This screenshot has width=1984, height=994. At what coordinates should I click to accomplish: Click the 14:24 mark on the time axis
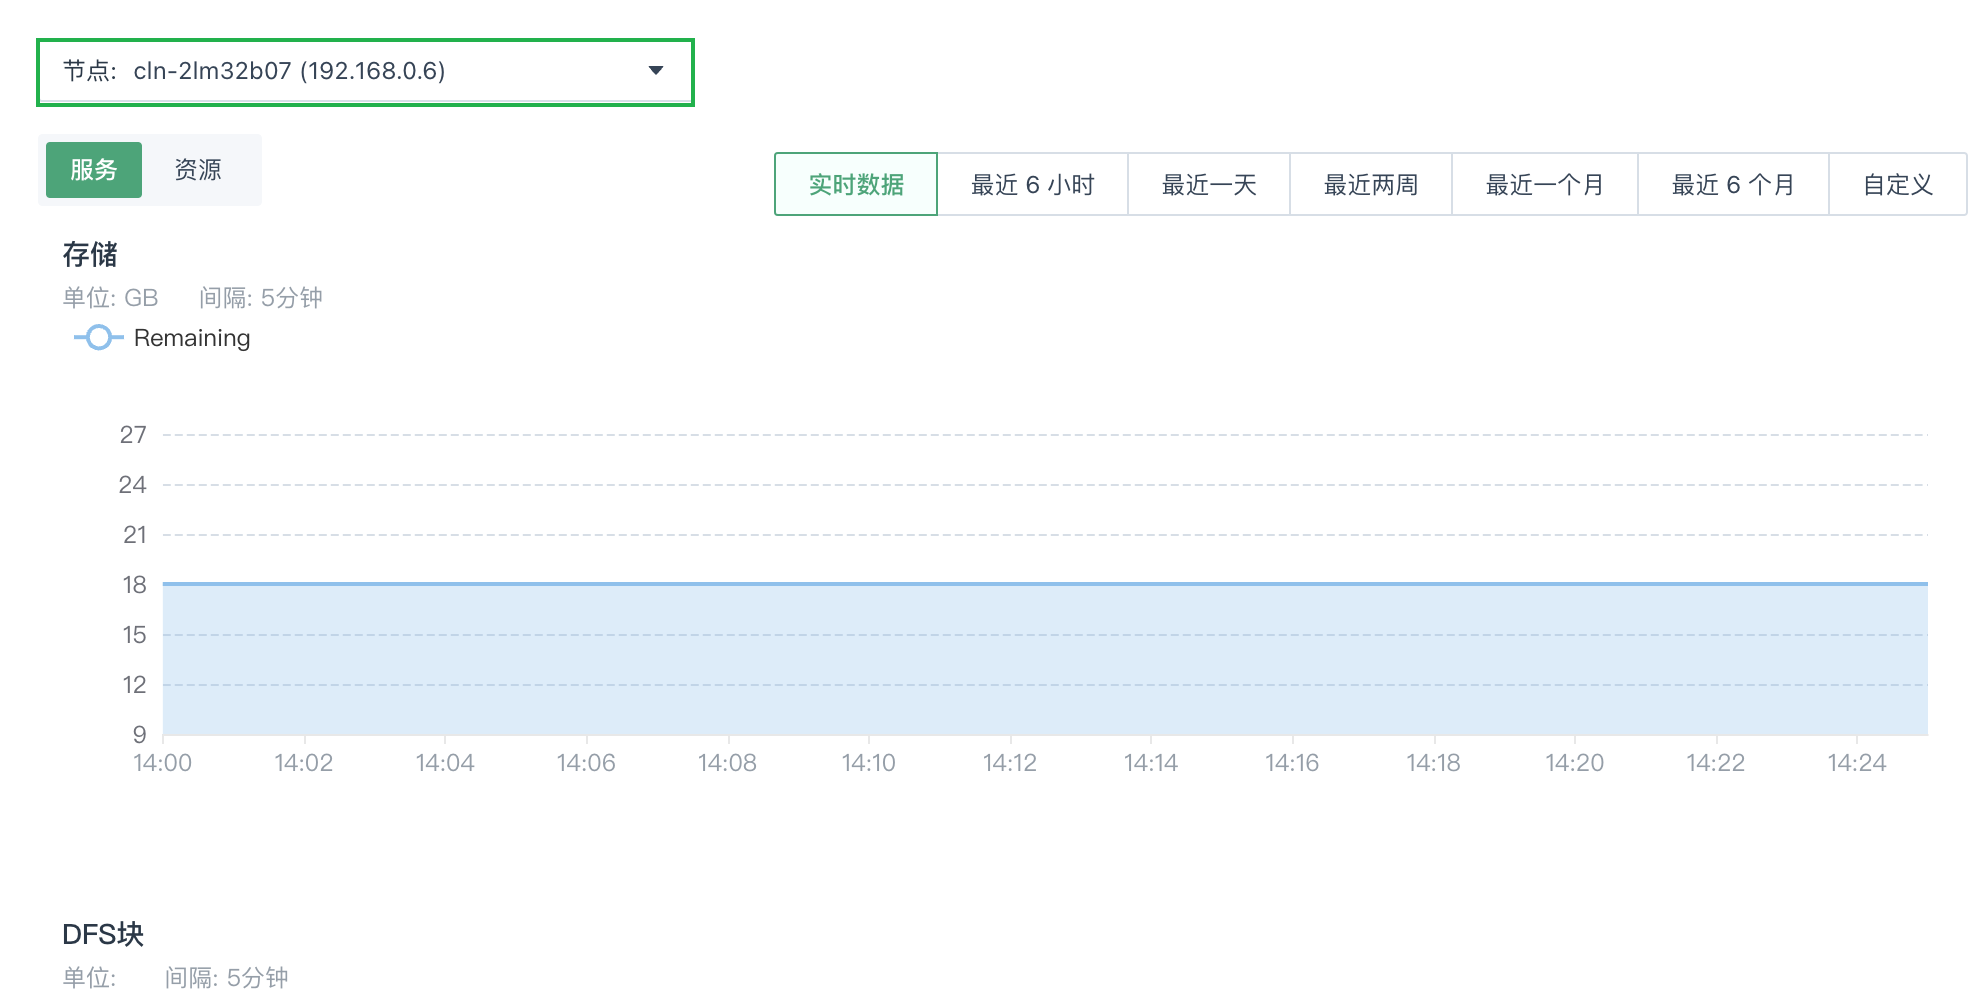coord(1856,763)
